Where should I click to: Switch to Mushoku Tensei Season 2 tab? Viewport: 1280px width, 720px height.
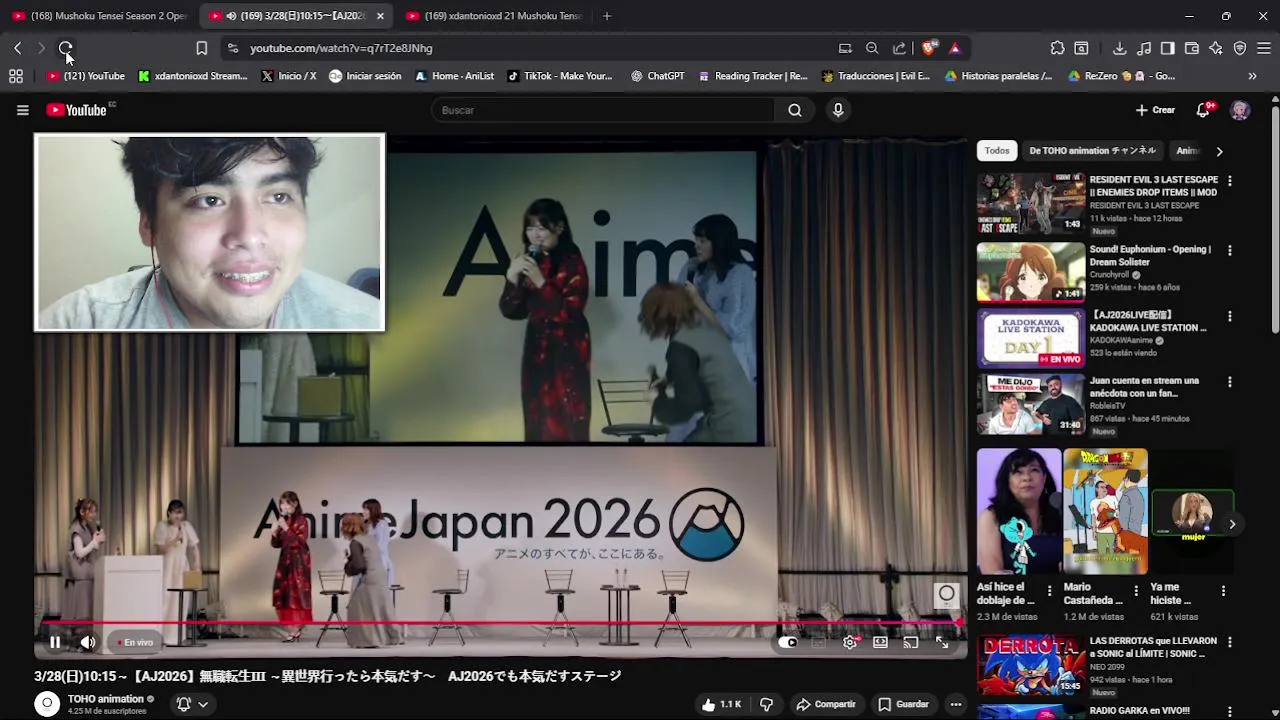click(x=99, y=16)
